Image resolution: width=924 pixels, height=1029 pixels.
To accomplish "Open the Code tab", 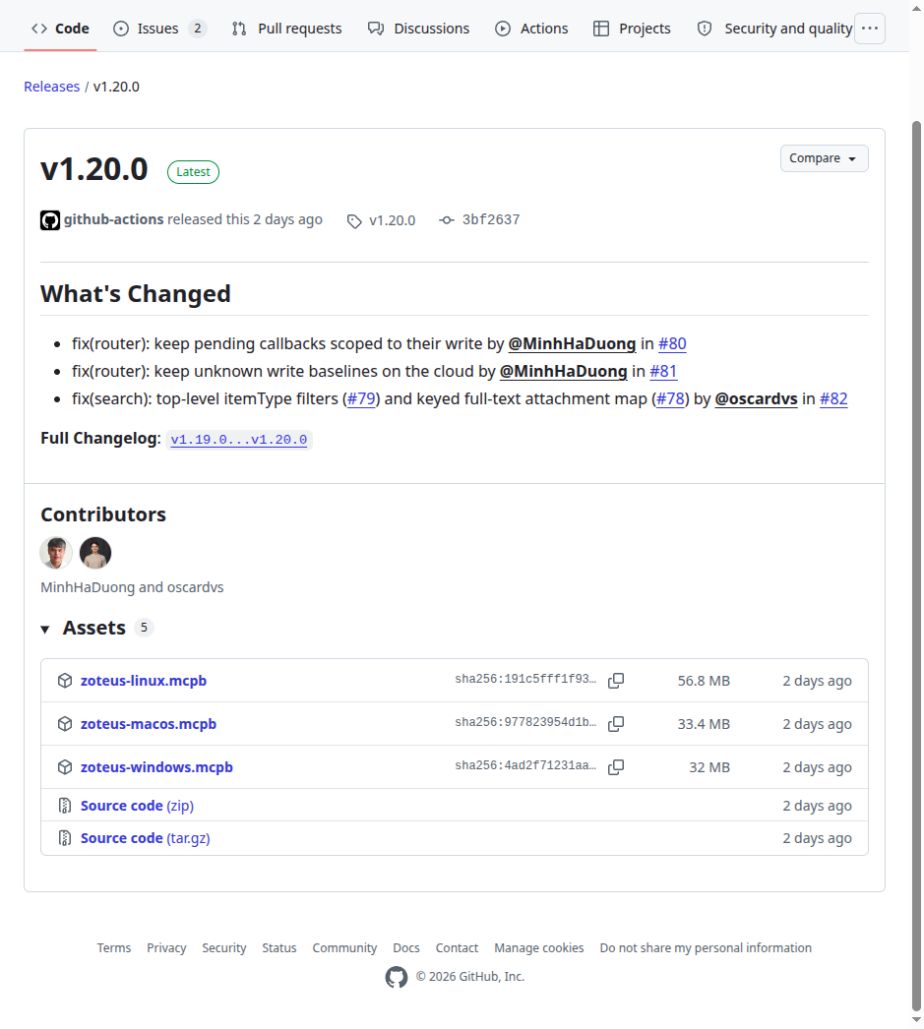I will [x=60, y=28].
